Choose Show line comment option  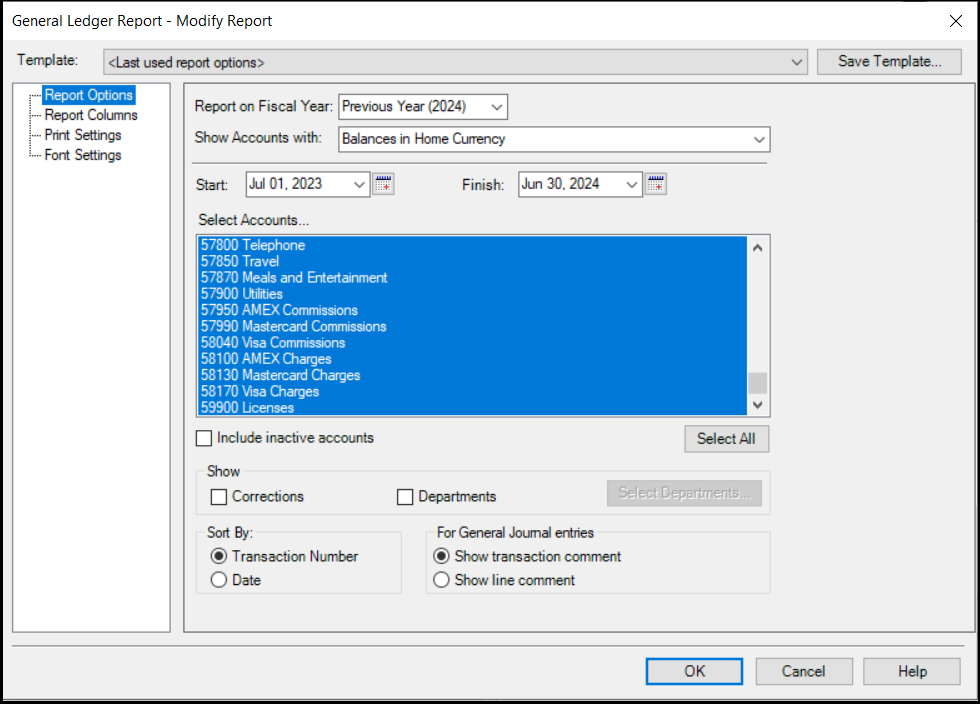[441, 580]
